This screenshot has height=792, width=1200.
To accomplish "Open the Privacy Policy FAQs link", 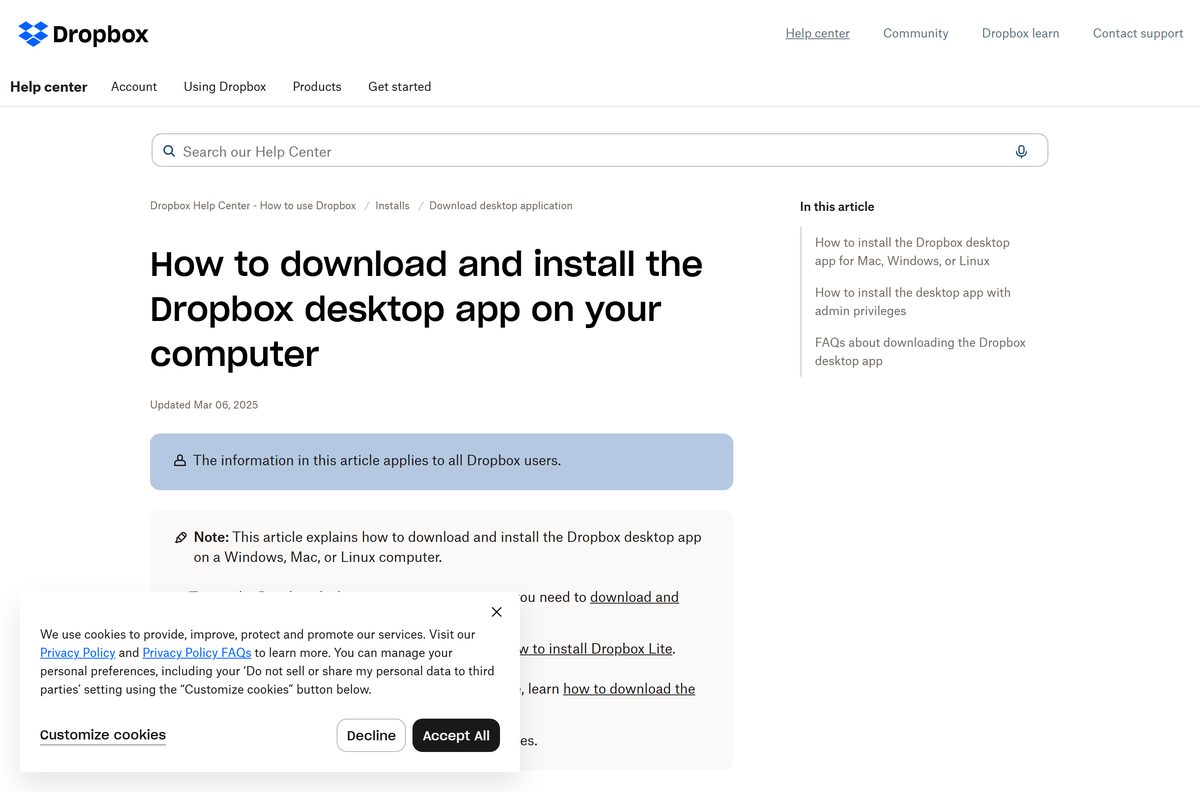I will (x=197, y=653).
